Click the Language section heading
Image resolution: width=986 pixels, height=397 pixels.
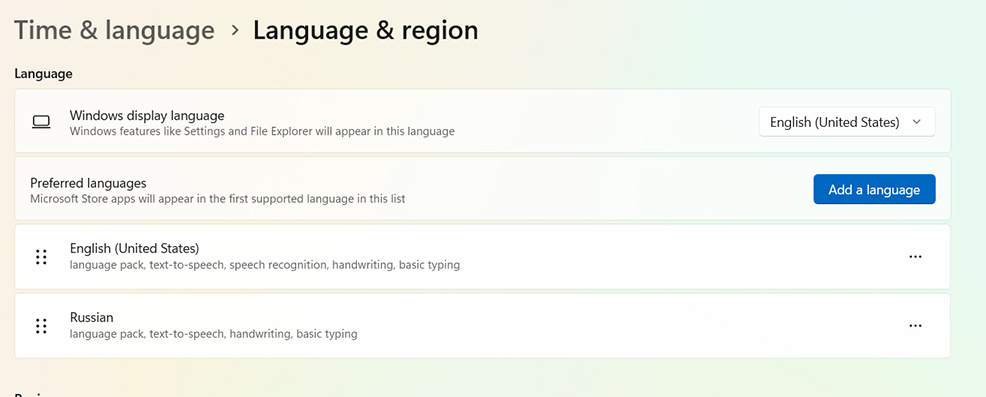click(x=43, y=74)
